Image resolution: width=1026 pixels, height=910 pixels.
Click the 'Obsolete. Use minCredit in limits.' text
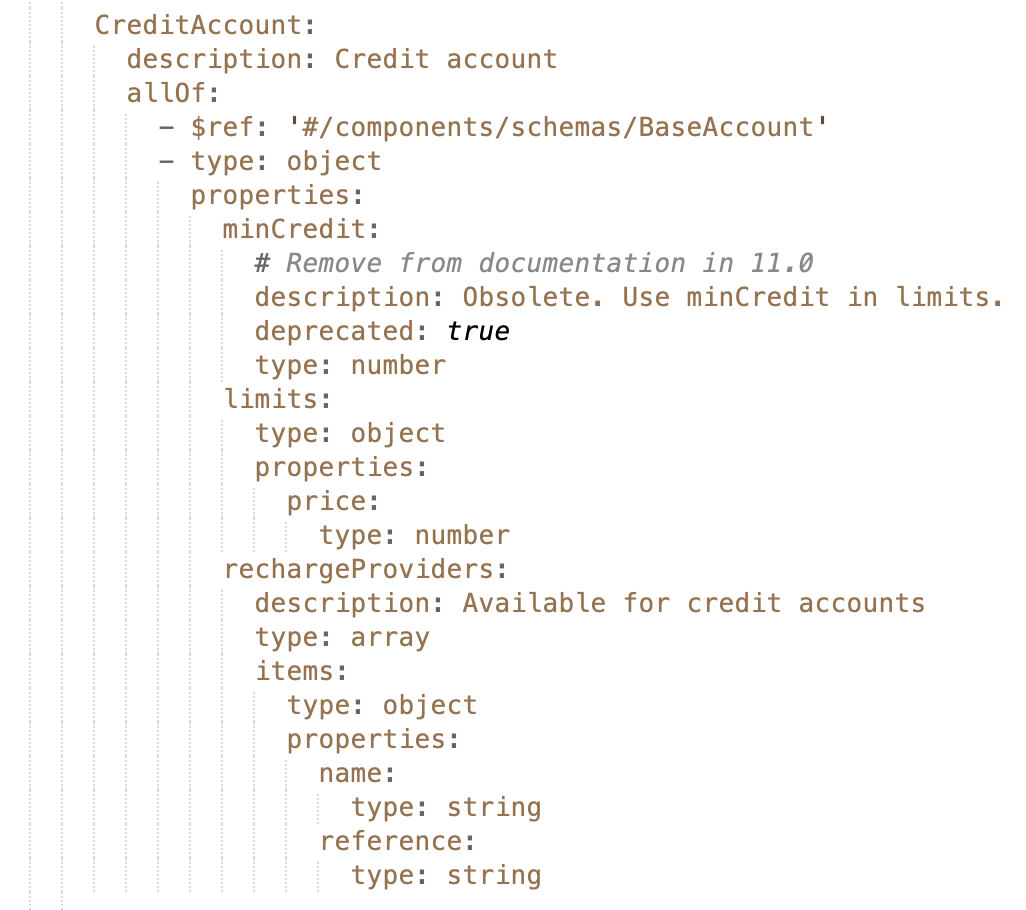coord(732,297)
